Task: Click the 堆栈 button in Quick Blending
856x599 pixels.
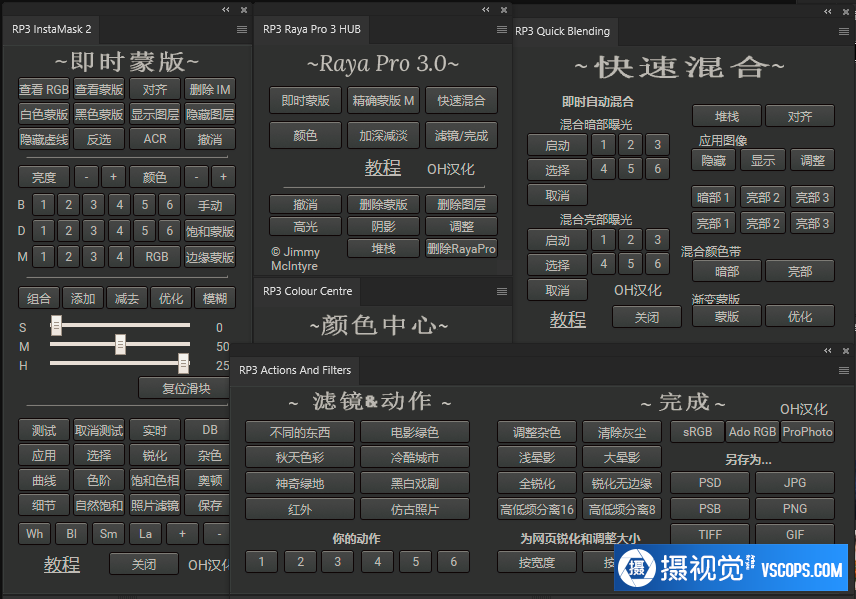Action: point(727,116)
